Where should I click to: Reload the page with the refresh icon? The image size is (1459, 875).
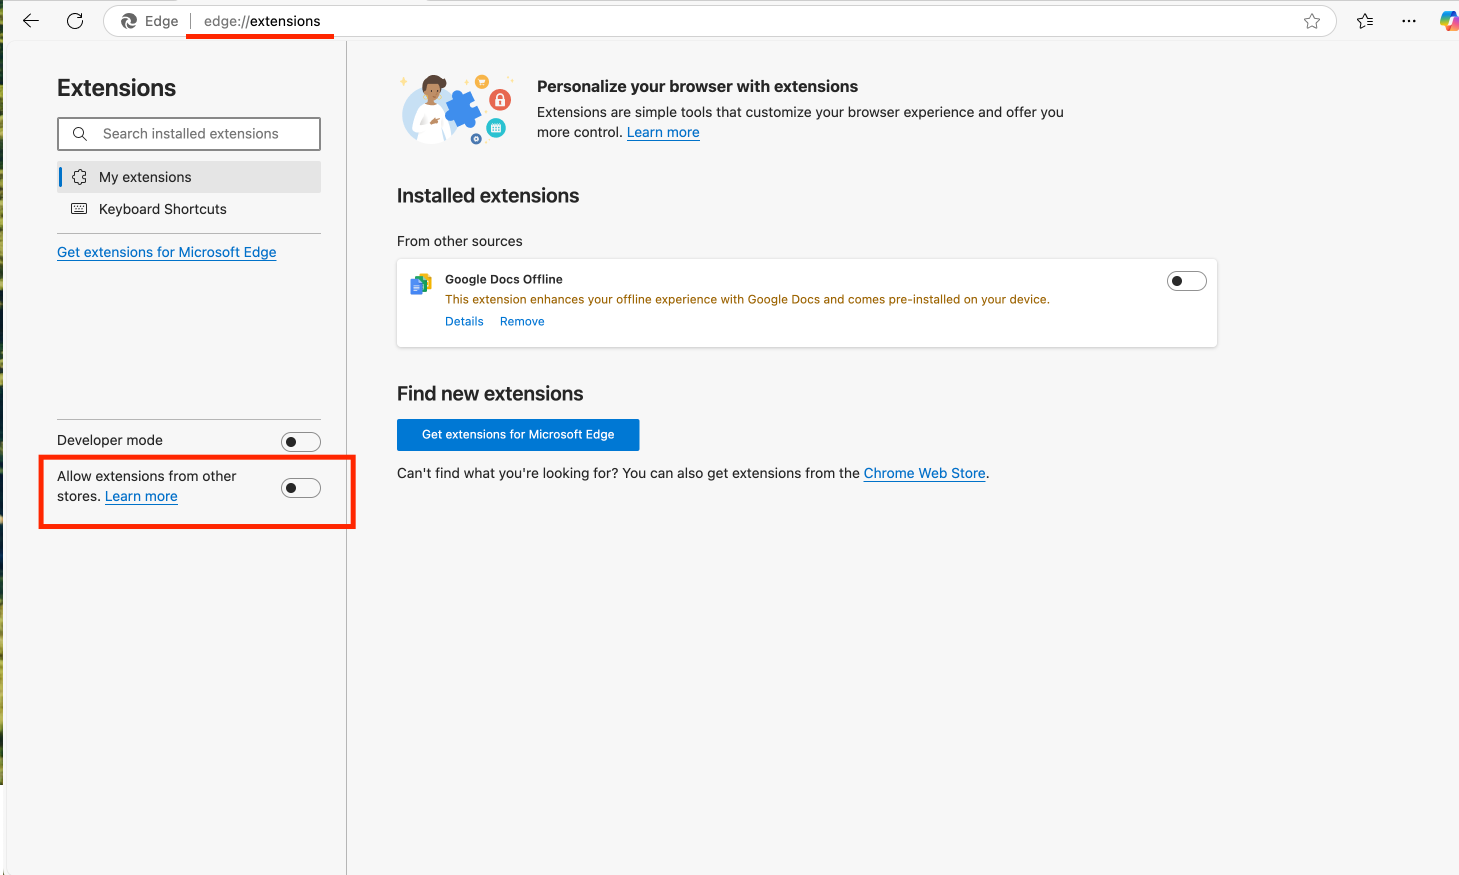coord(75,21)
